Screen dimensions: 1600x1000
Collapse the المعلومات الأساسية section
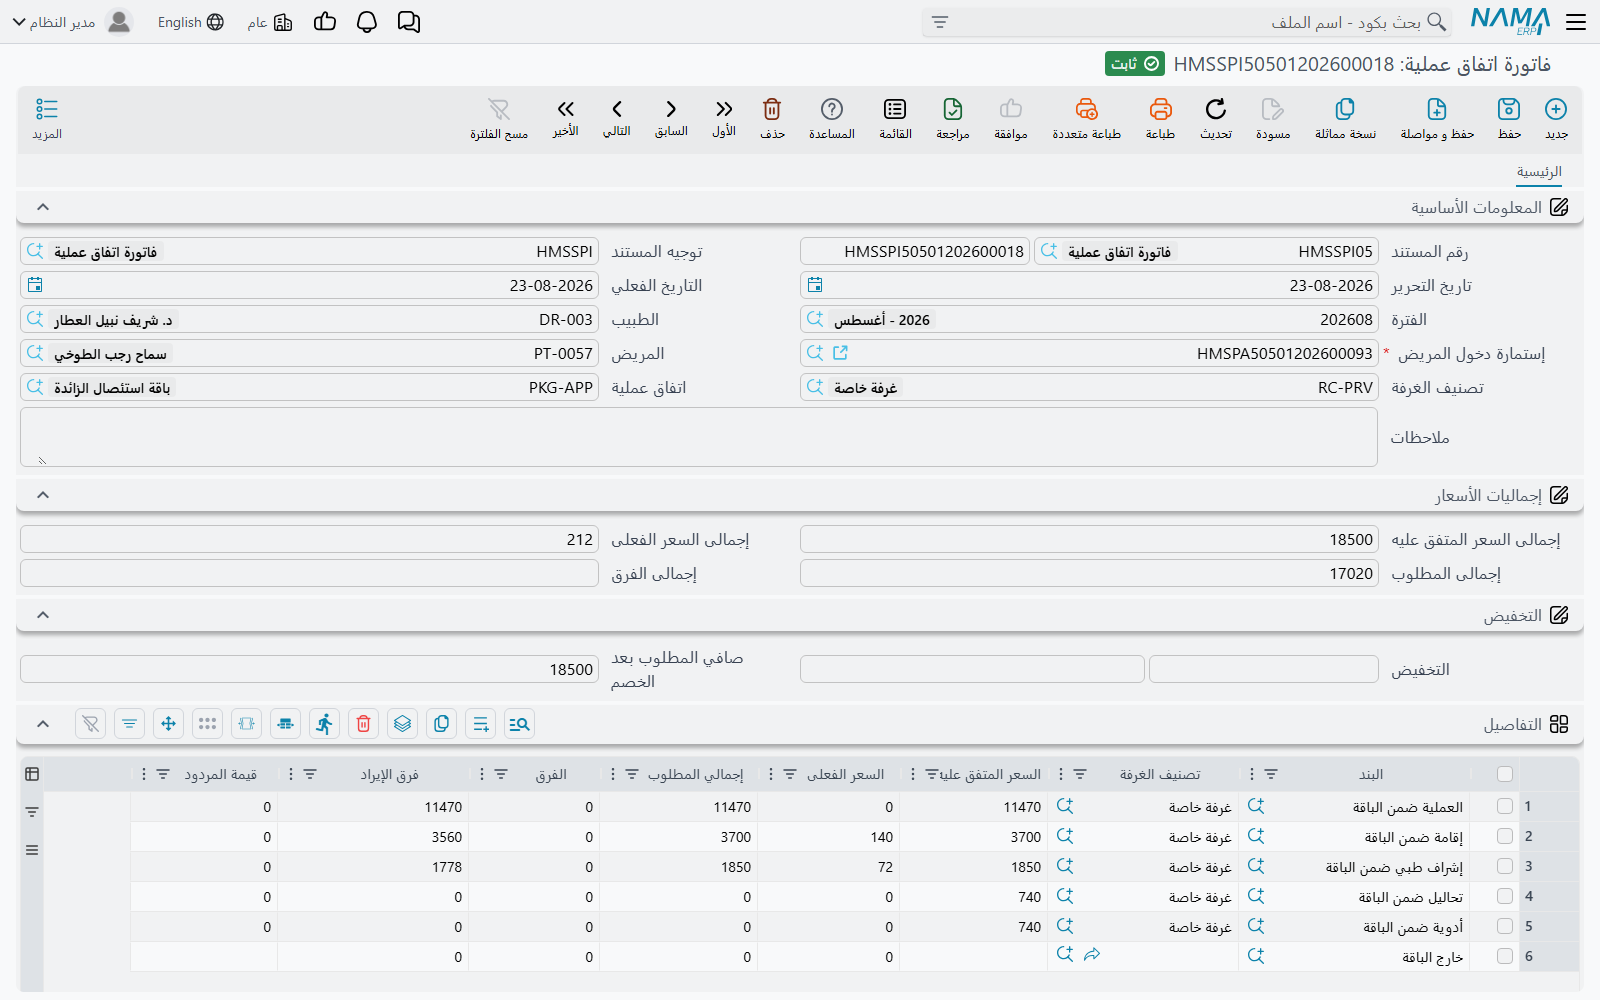pyautogui.click(x=43, y=207)
